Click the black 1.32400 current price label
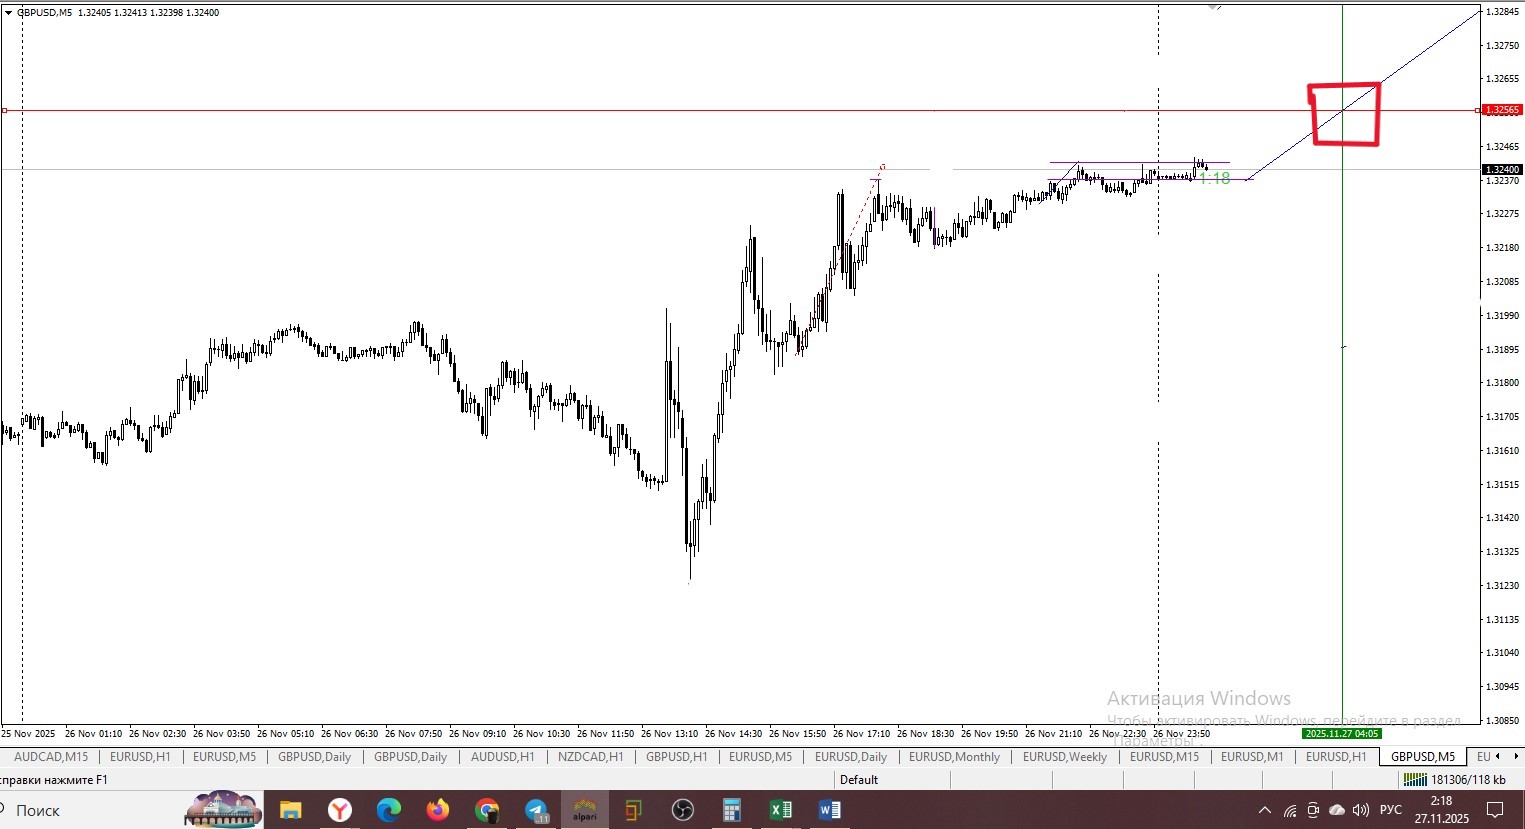This screenshot has width=1525, height=829. tap(1502, 170)
